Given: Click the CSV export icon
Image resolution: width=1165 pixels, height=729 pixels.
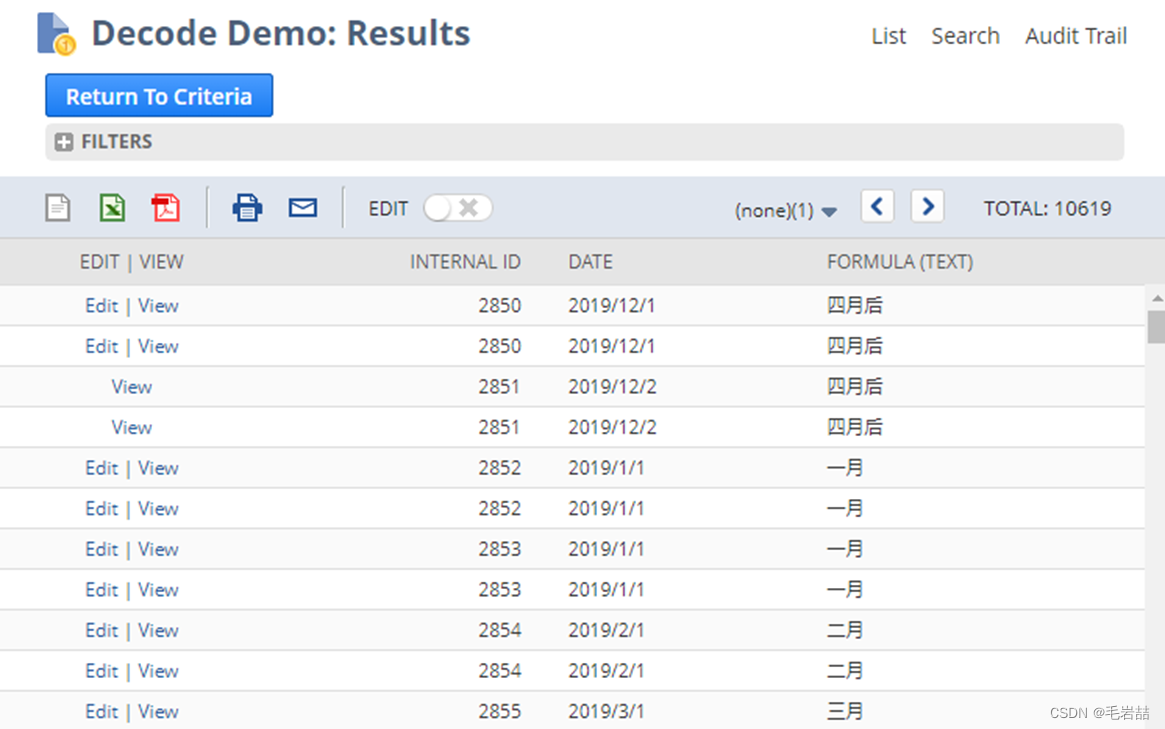Looking at the screenshot, I should [x=57, y=207].
